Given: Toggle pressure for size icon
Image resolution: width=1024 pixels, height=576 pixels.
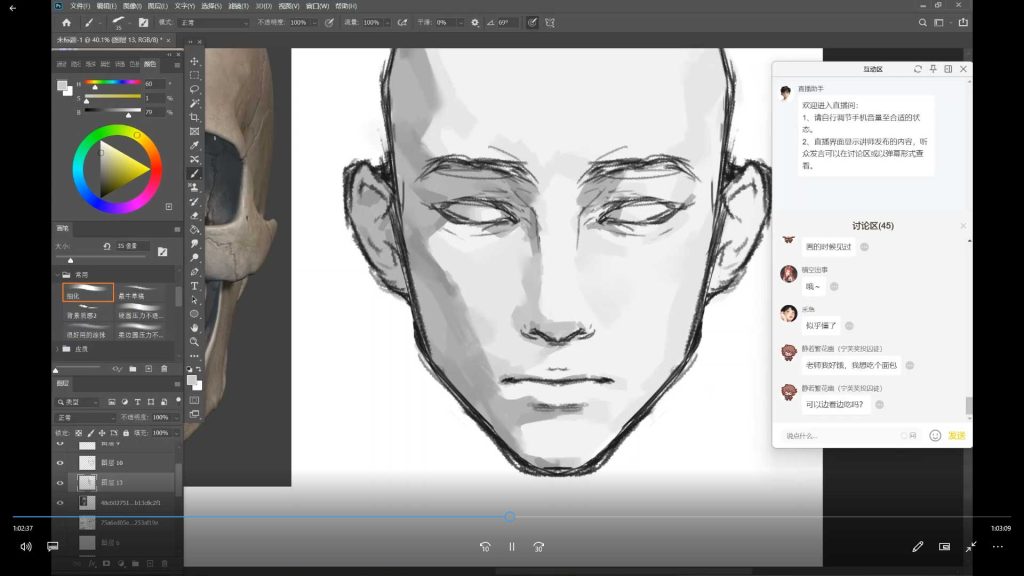Looking at the screenshot, I should (532, 22).
